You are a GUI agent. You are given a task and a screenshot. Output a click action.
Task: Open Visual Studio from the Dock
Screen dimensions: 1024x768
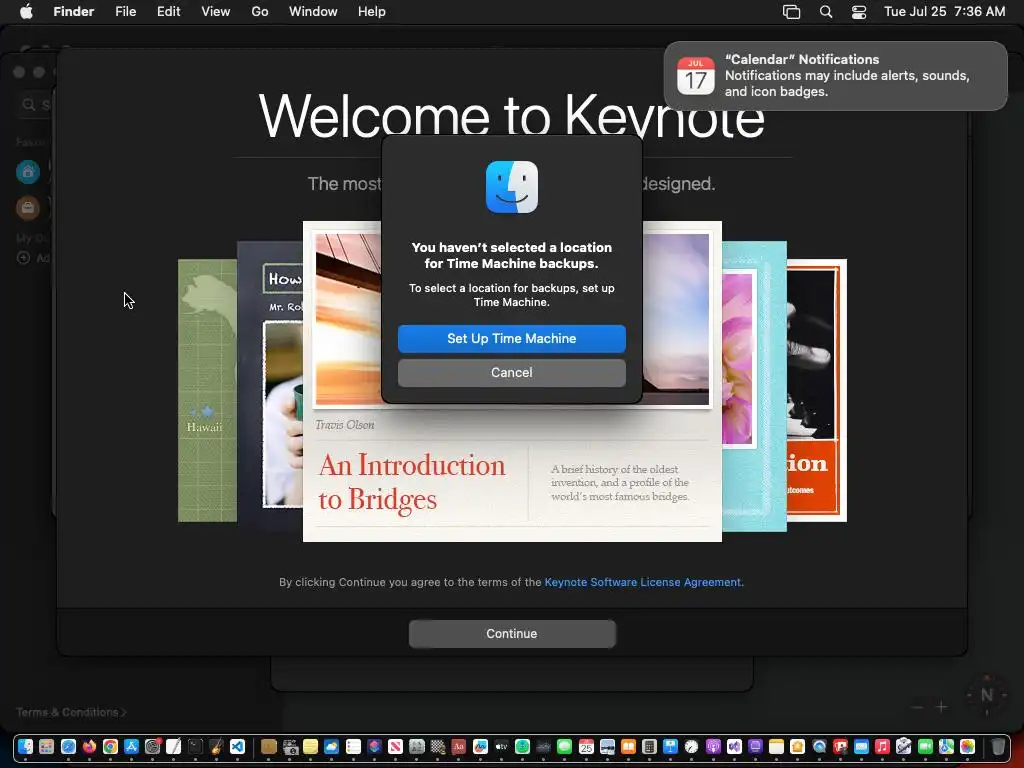(x=734, y=746)
